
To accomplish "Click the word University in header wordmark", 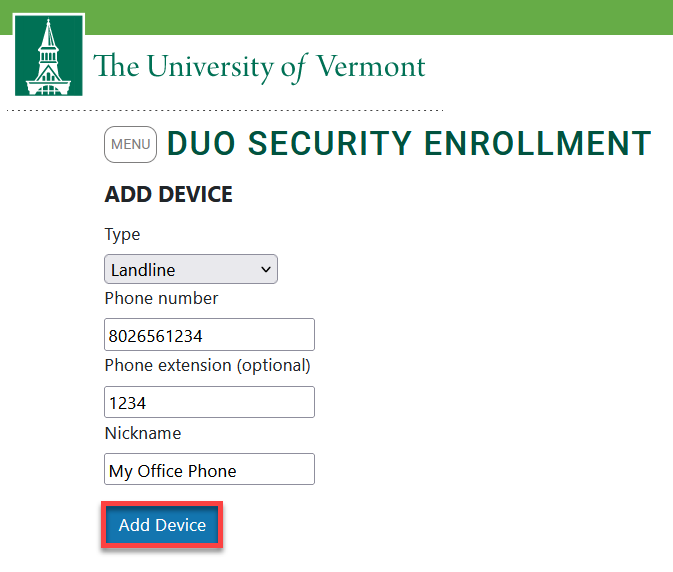I will tap(210, 67).
